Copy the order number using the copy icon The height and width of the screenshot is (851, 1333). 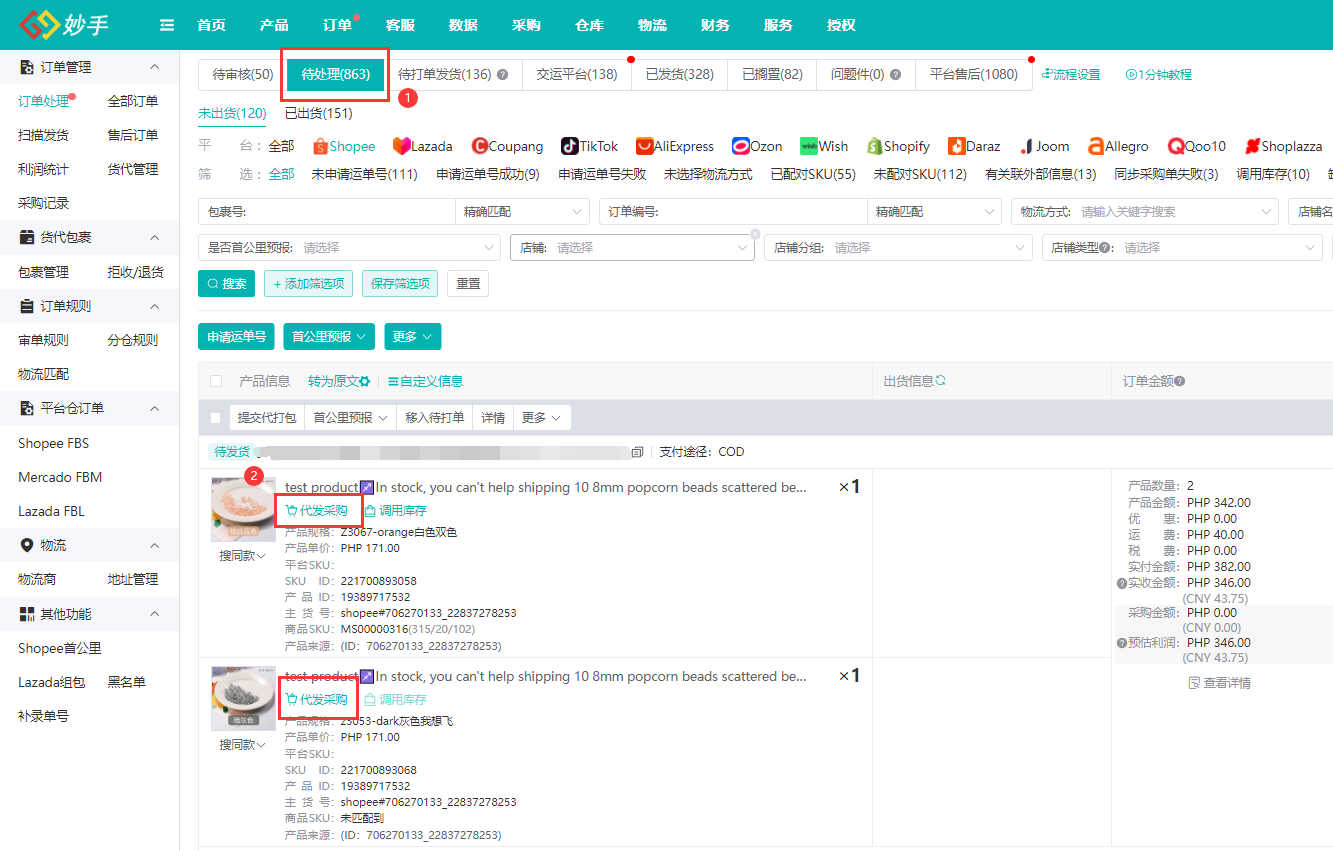coord(637,451)
